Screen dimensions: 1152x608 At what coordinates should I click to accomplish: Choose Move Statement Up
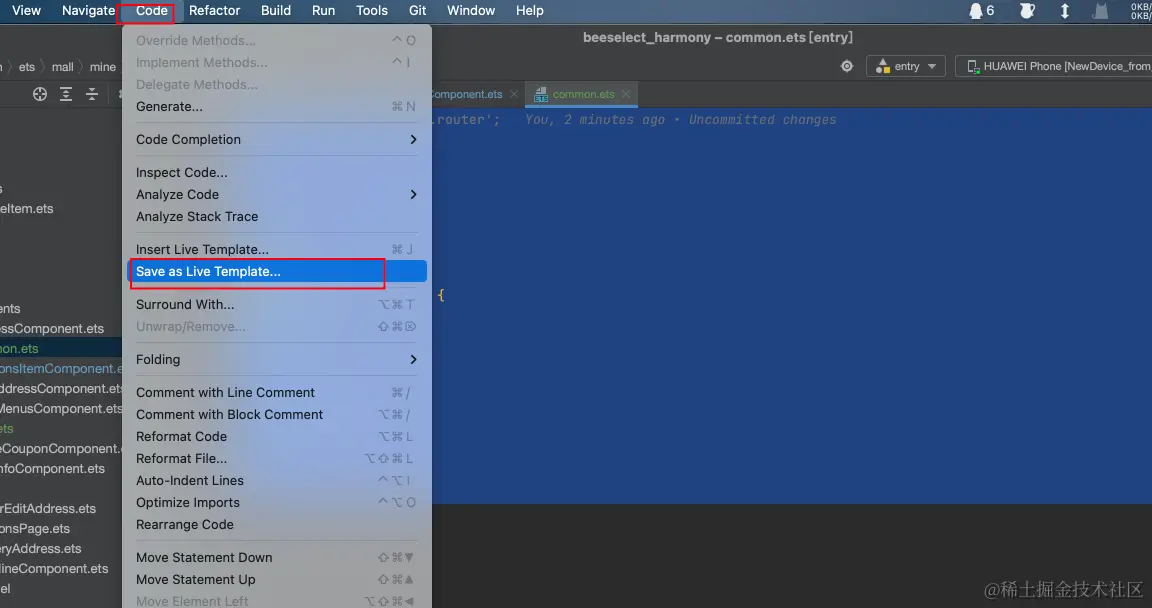coord(276,580)
